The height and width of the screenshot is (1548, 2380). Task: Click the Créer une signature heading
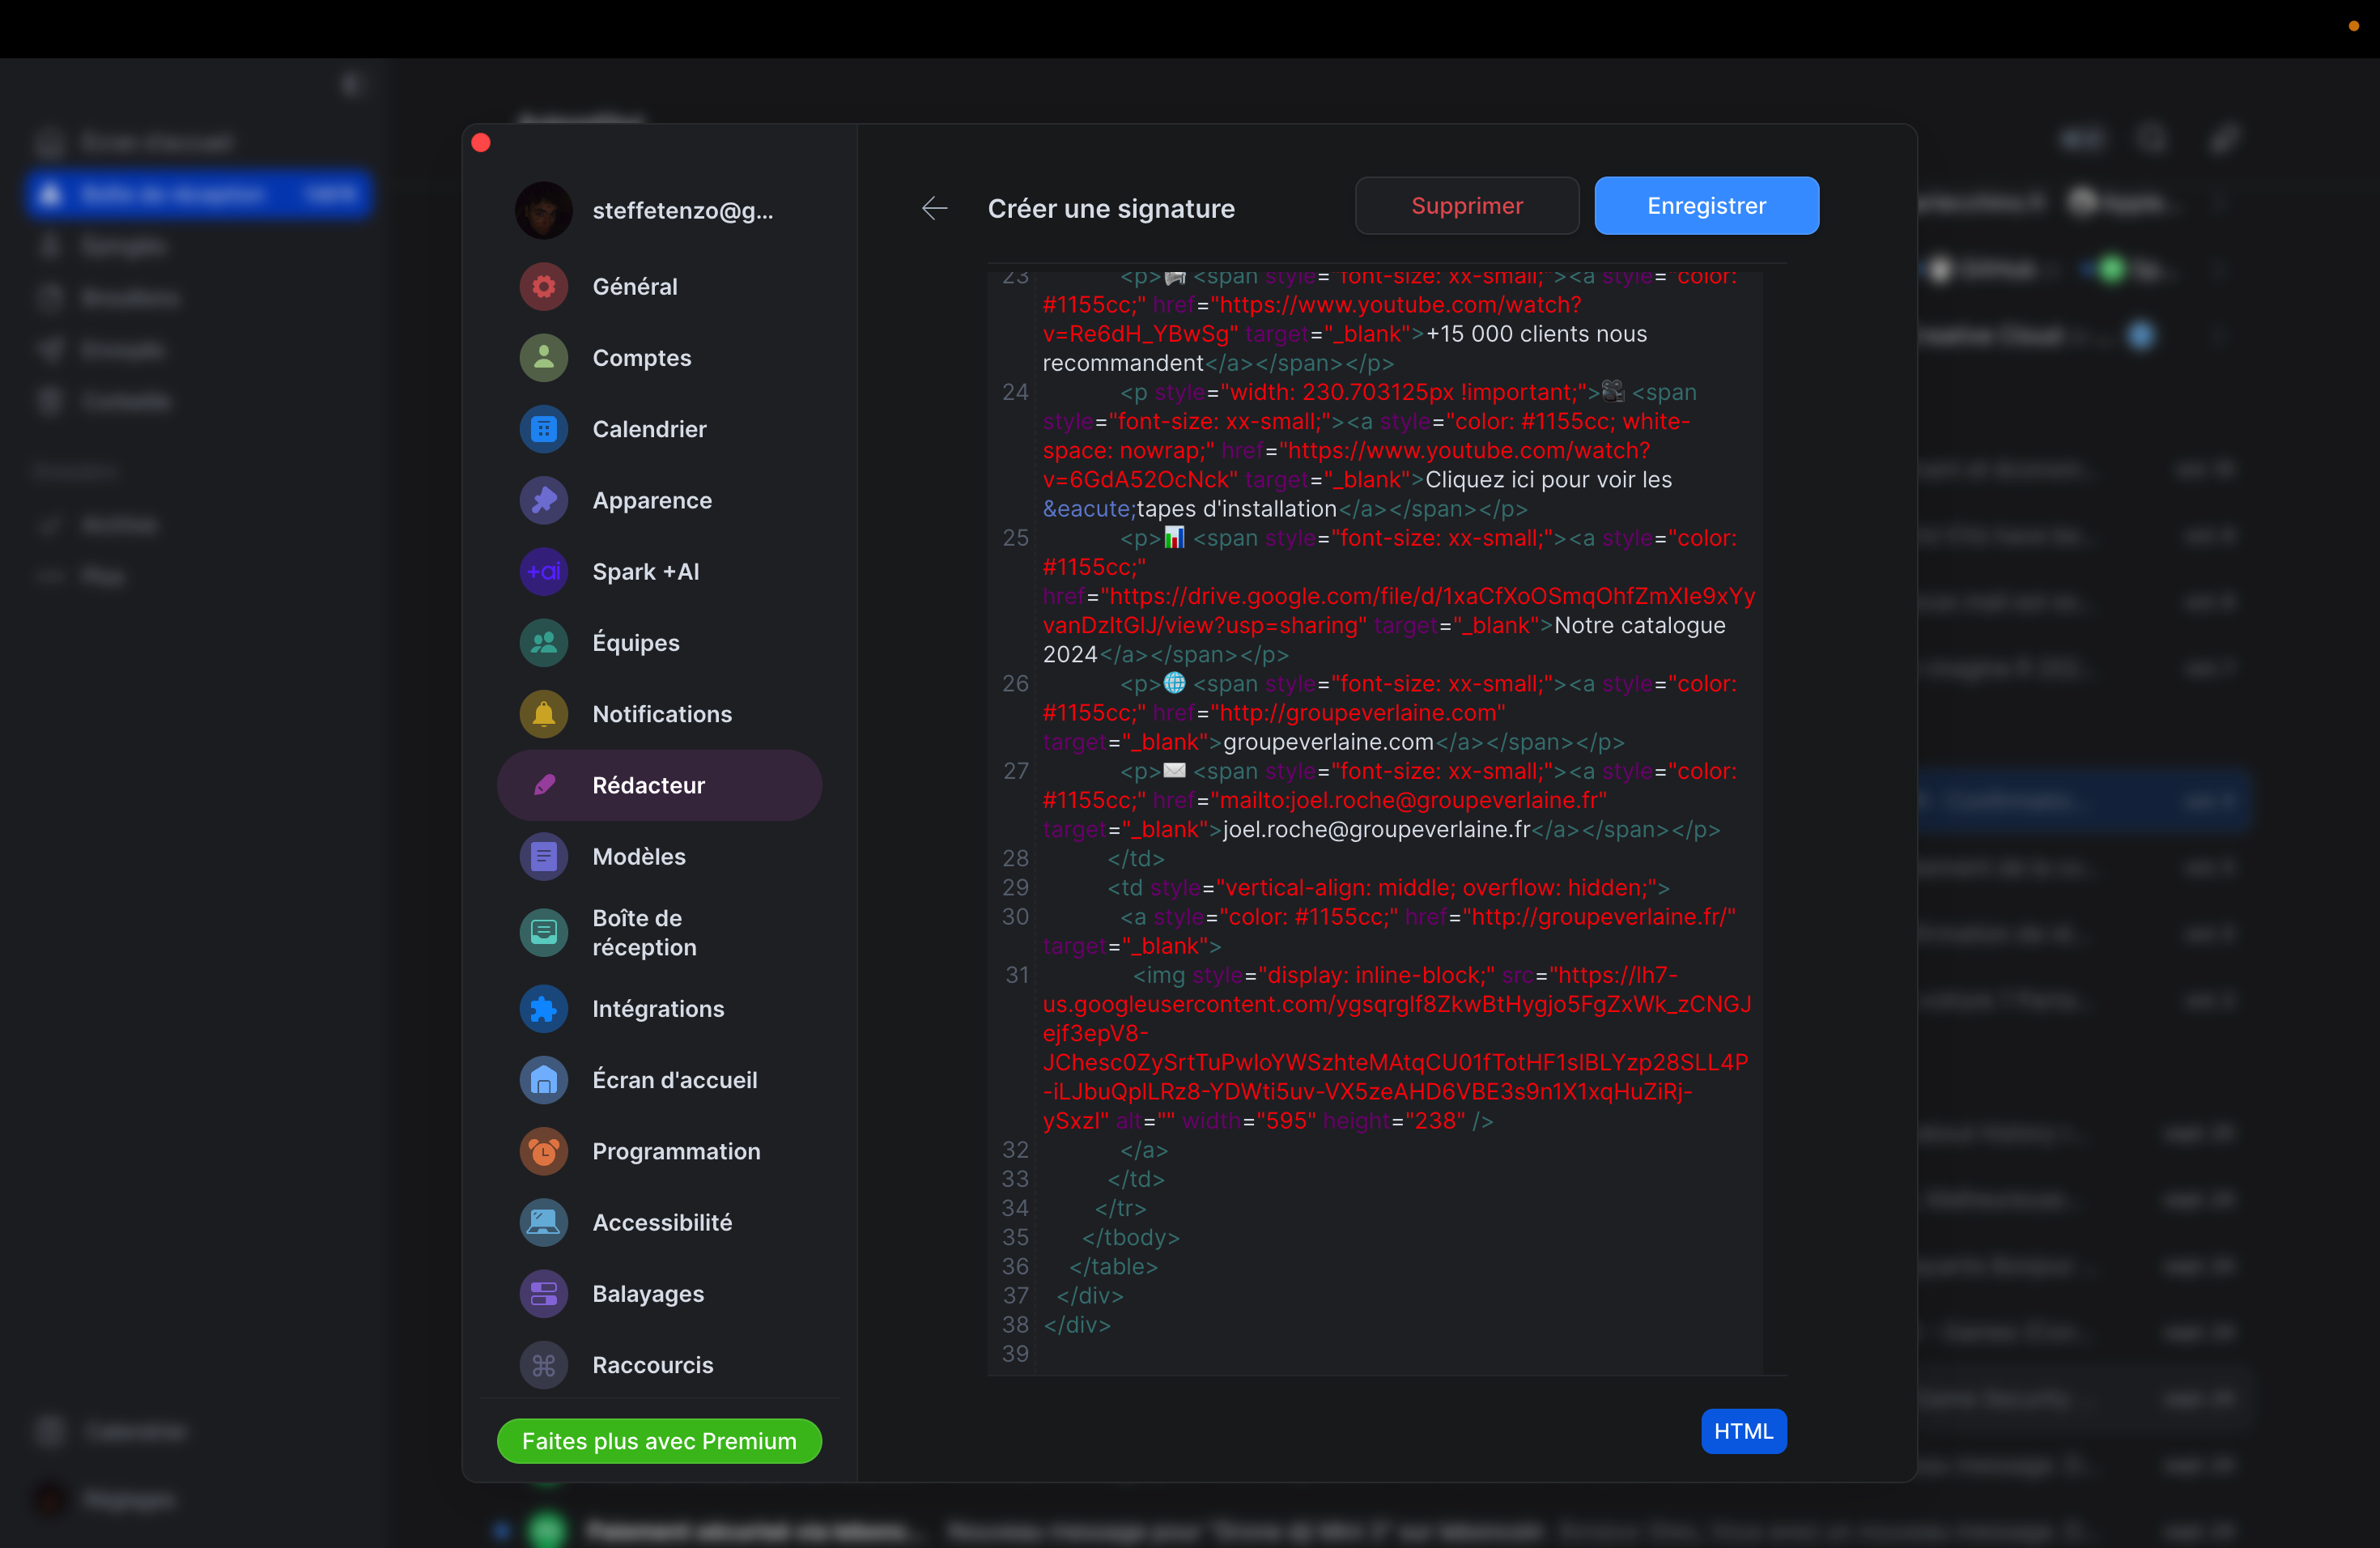pyautogui.click(x=1111, y=209)
